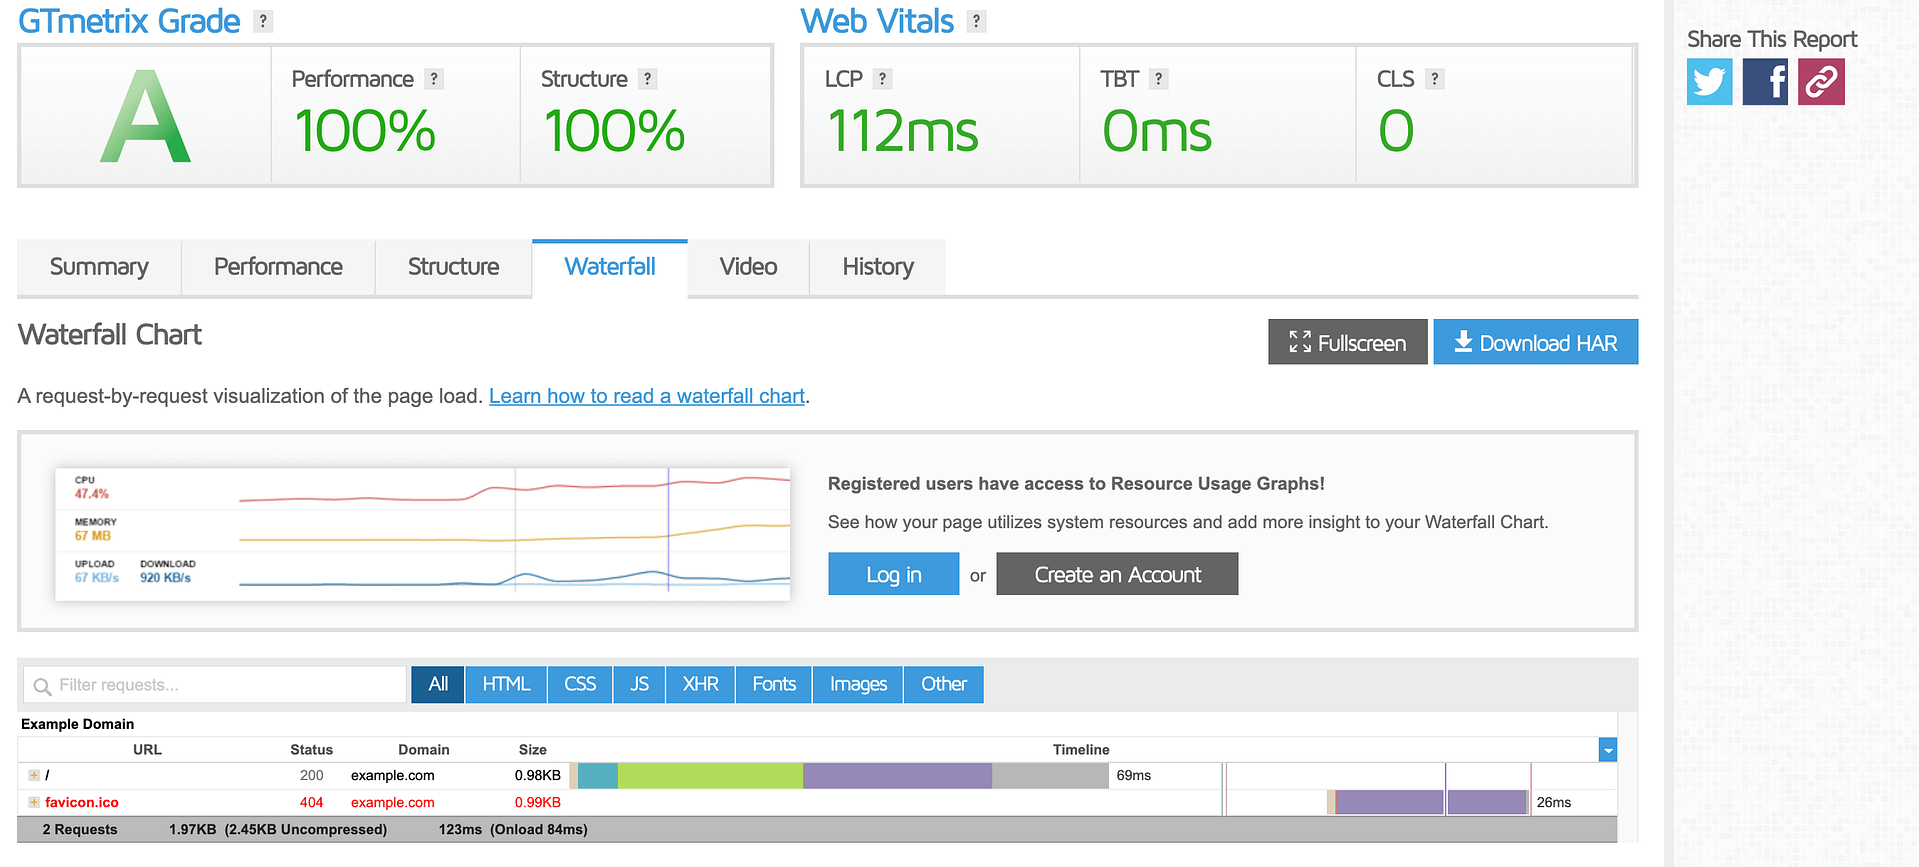This screenshot has height=867, width=1919.
Task: Click the Domain column header
Action: pyautogui.click(x=424, y=749)
